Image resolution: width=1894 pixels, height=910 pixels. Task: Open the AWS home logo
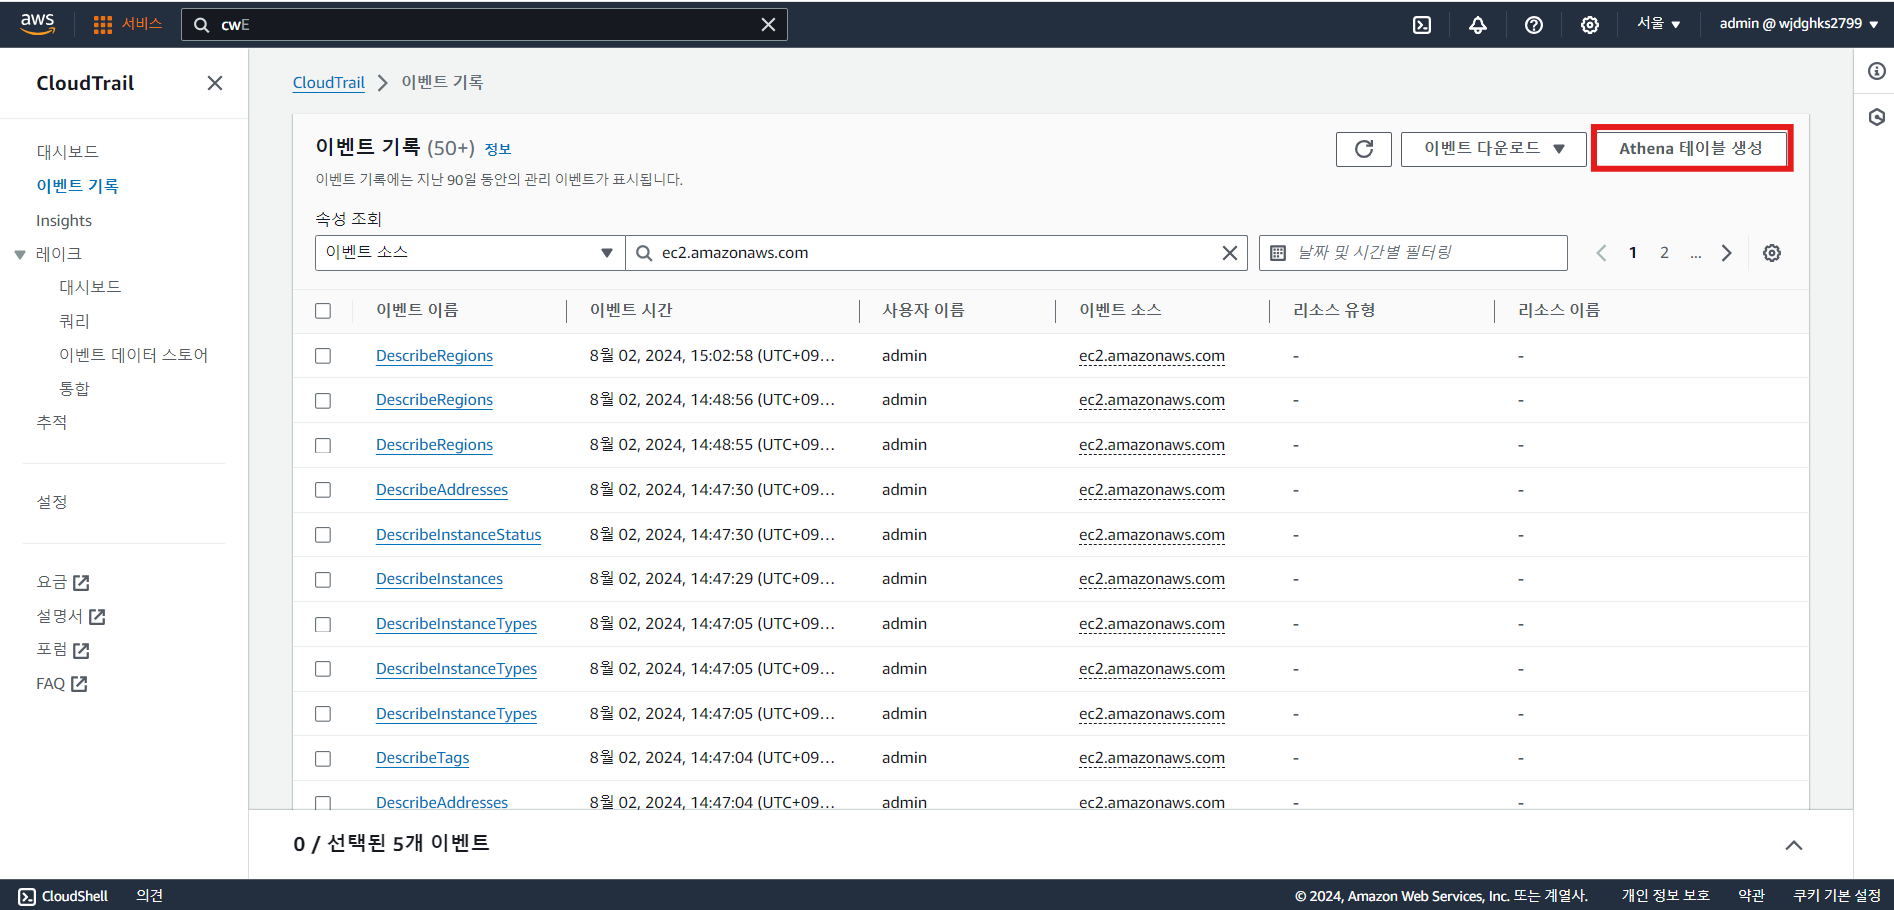coord(37,24)
